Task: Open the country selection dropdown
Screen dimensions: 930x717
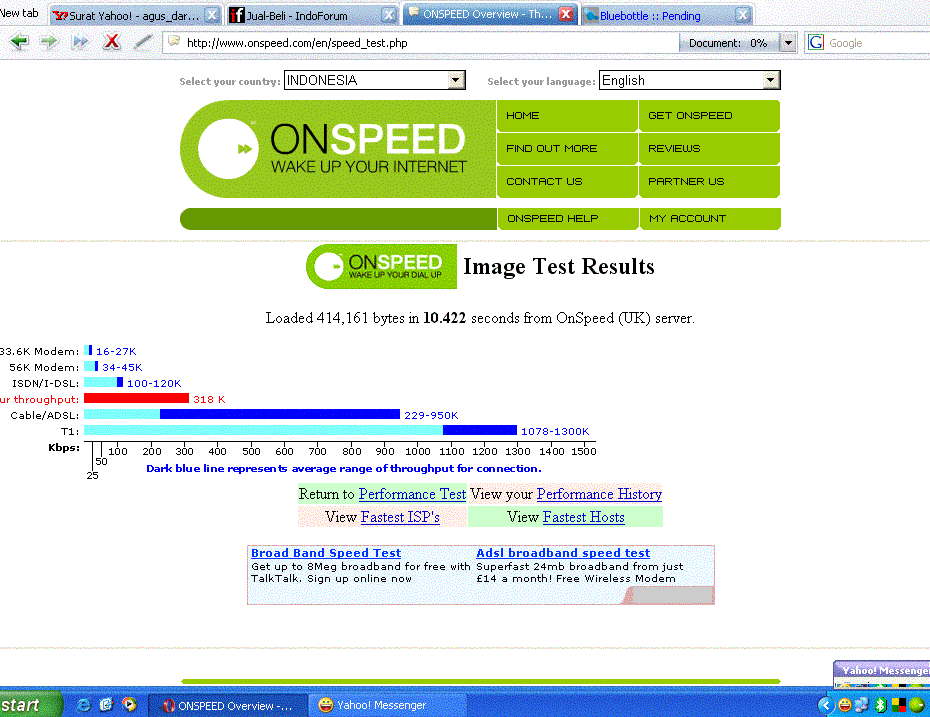Action: (456, 80)
